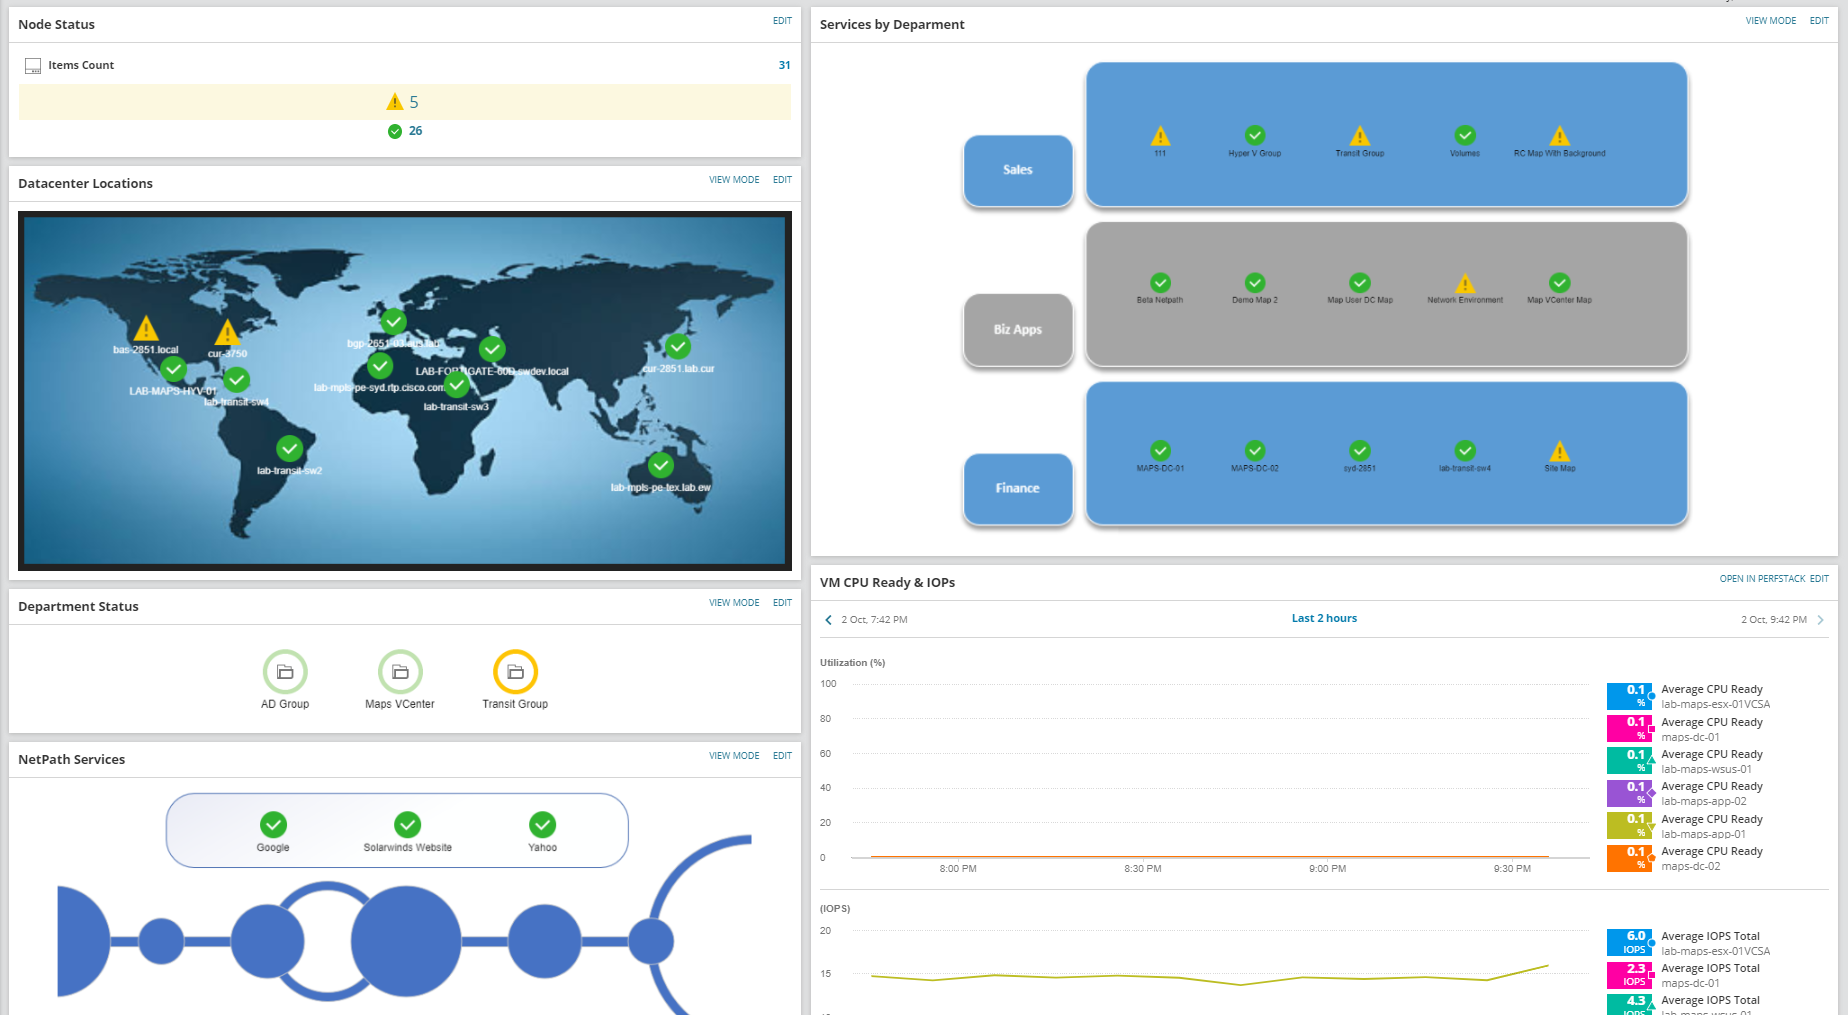Image resolution: width=1848 pixels, height=1015 pixels.
Task: Open View Mode for NetPath Services
Action: coord(734,756)
